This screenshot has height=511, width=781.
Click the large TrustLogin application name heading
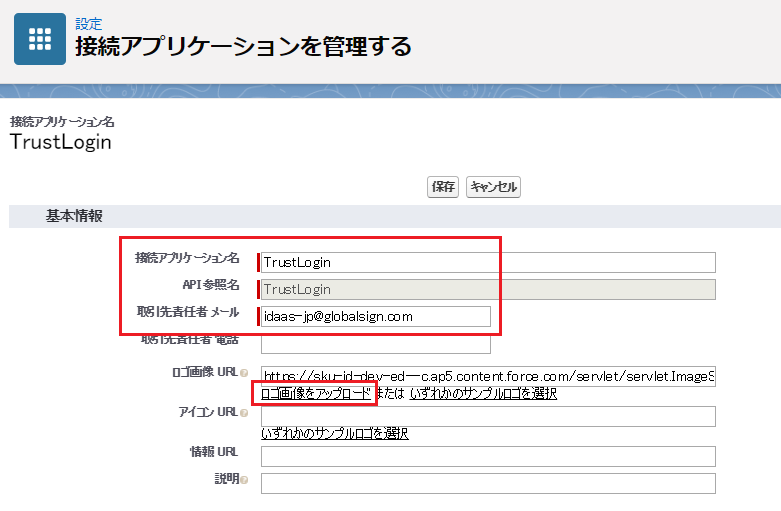click(x=60, y=142)
